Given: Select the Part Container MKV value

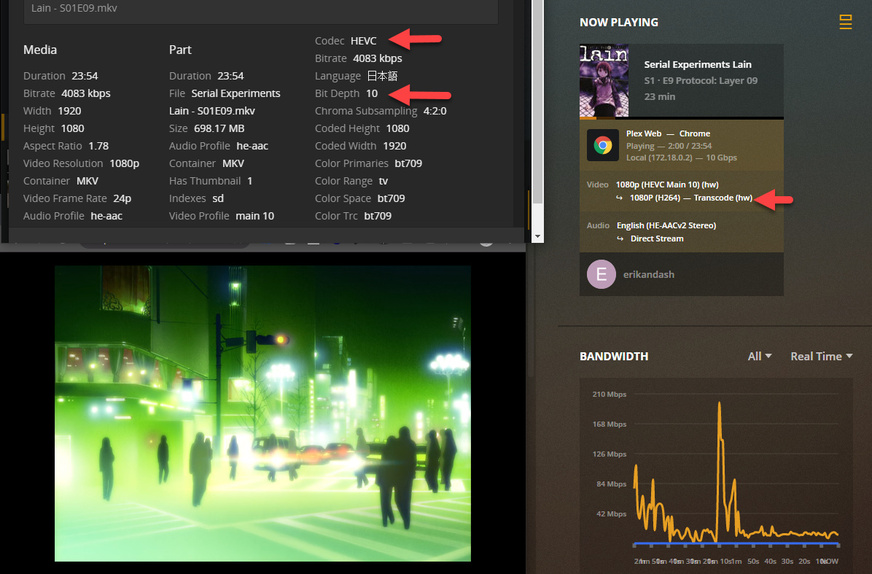Looking at the screenshot, I should [x=233, y=164].
